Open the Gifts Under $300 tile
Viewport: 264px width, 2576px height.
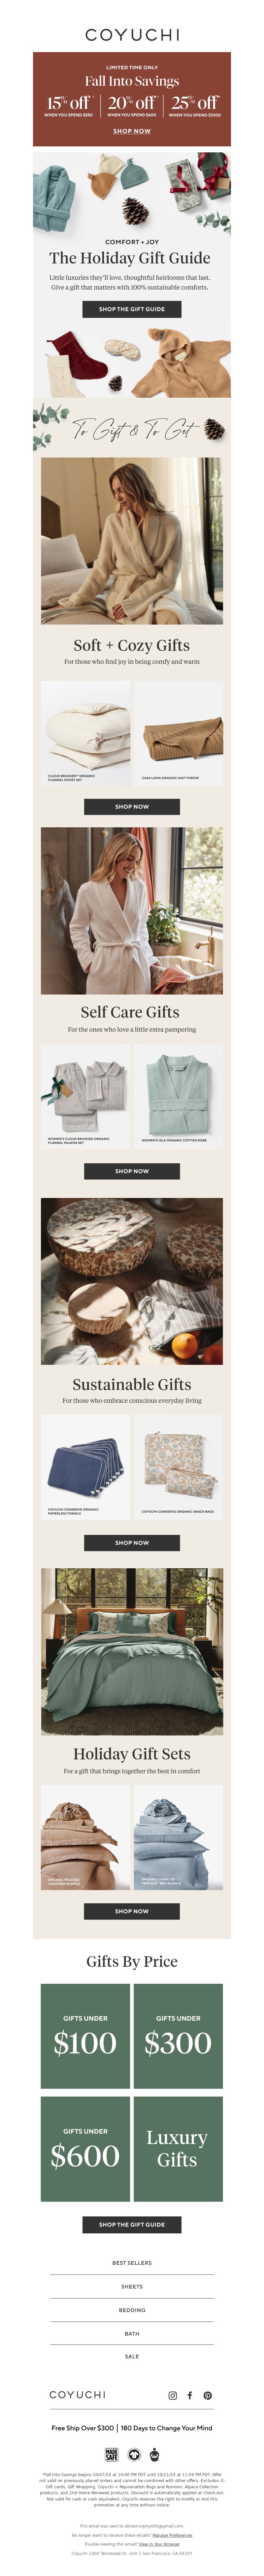pyautogui.click(x=178, y=2036)
